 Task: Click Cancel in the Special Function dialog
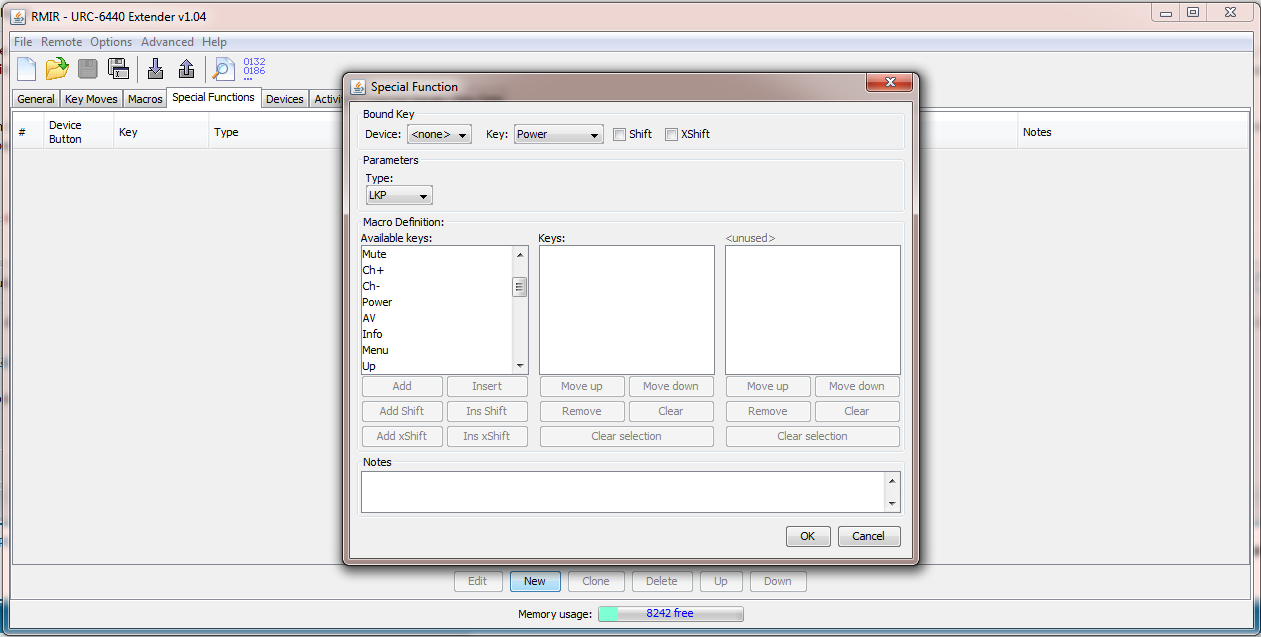868,536
